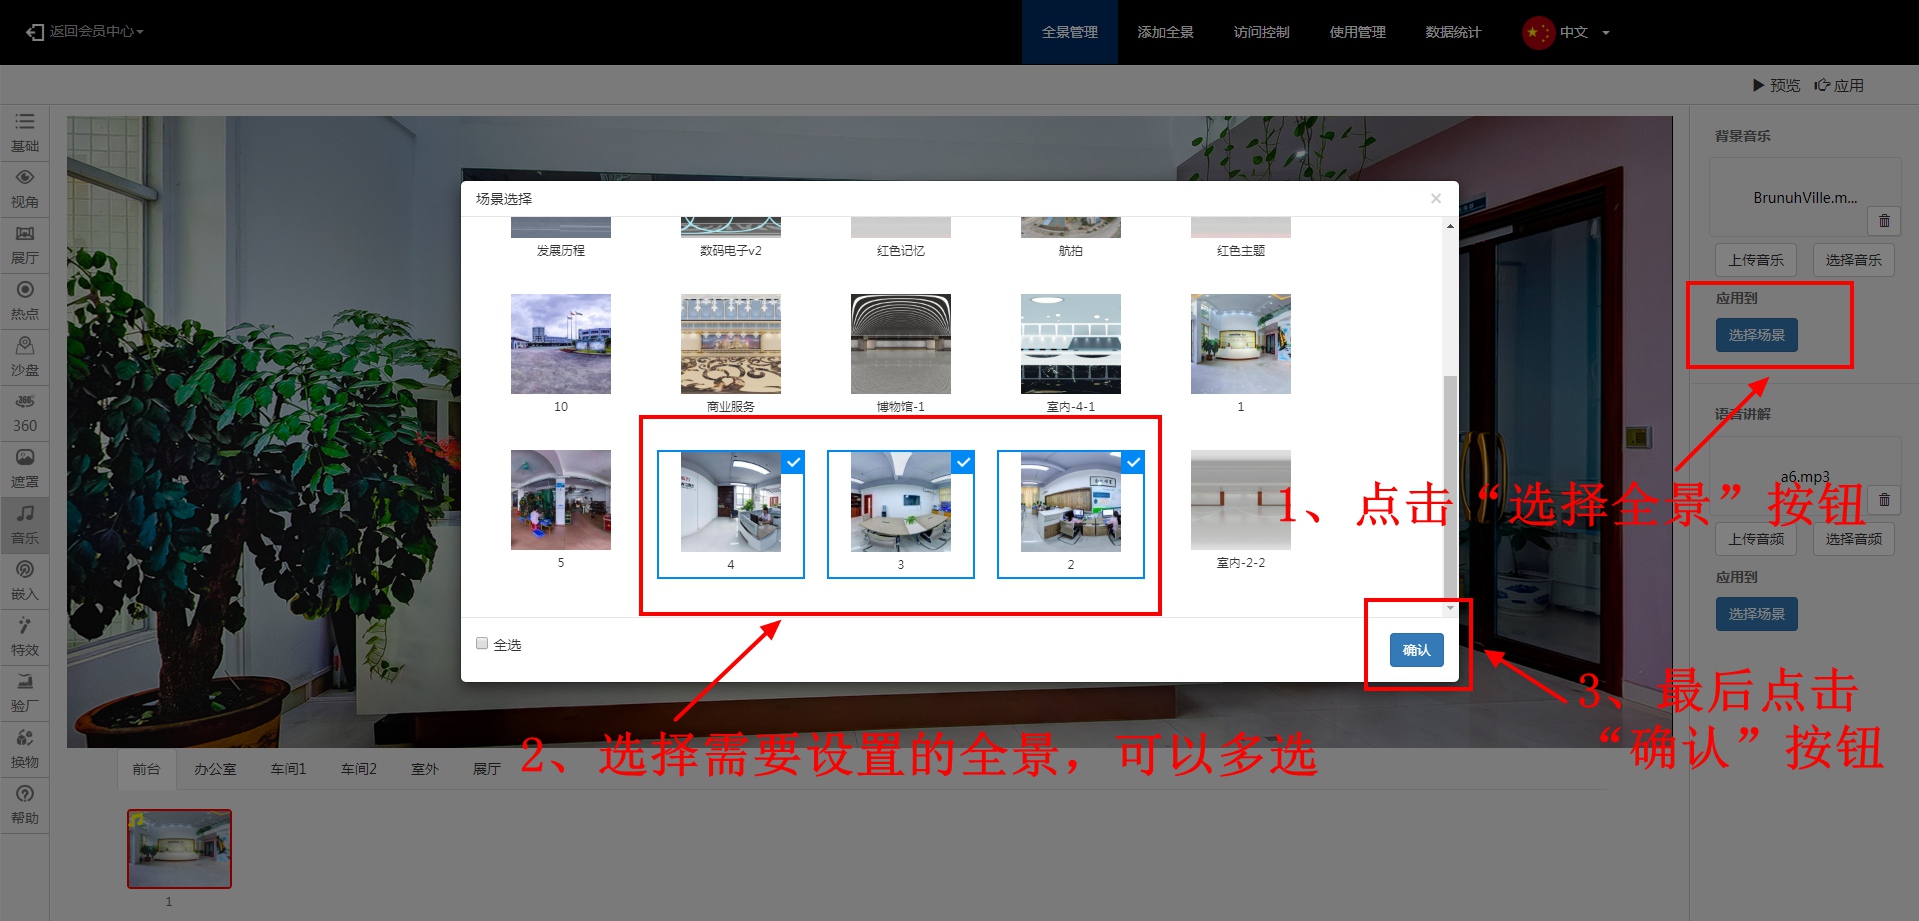Select the 沙盘 sandbox map icon

click(x=25, y=355)
